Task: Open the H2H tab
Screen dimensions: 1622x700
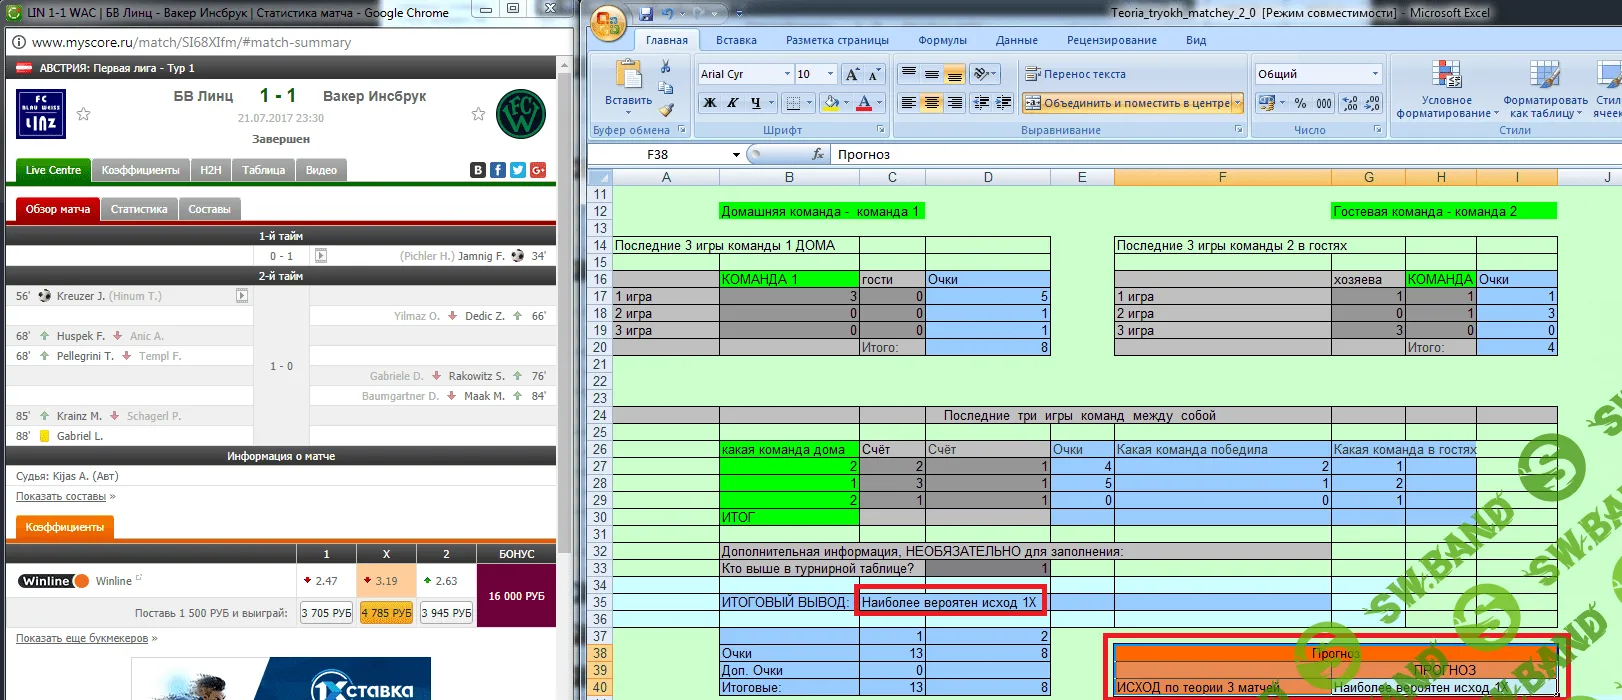Action: (x=210, y=170)
